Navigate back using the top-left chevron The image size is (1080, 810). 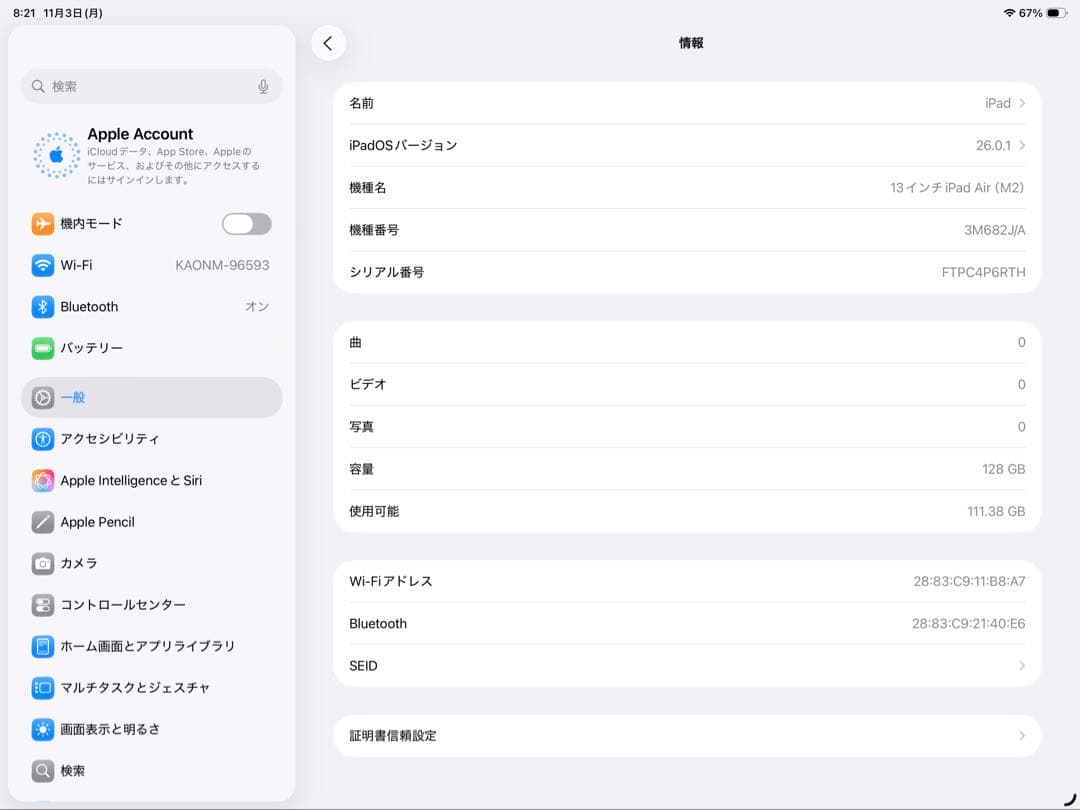pyautogui.click(x=328, y=43)
